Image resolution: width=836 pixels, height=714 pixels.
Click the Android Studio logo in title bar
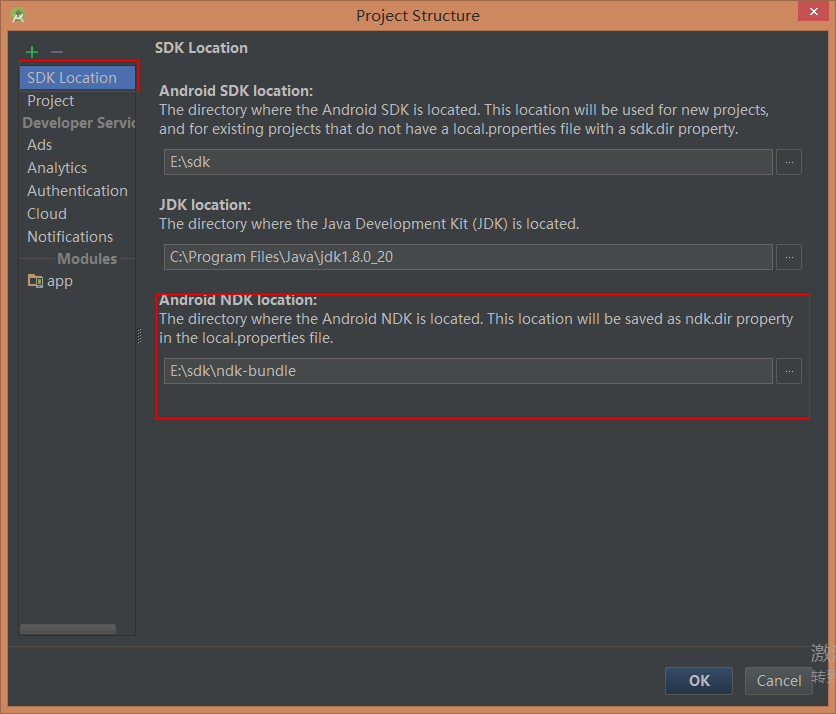pos(18,15)
